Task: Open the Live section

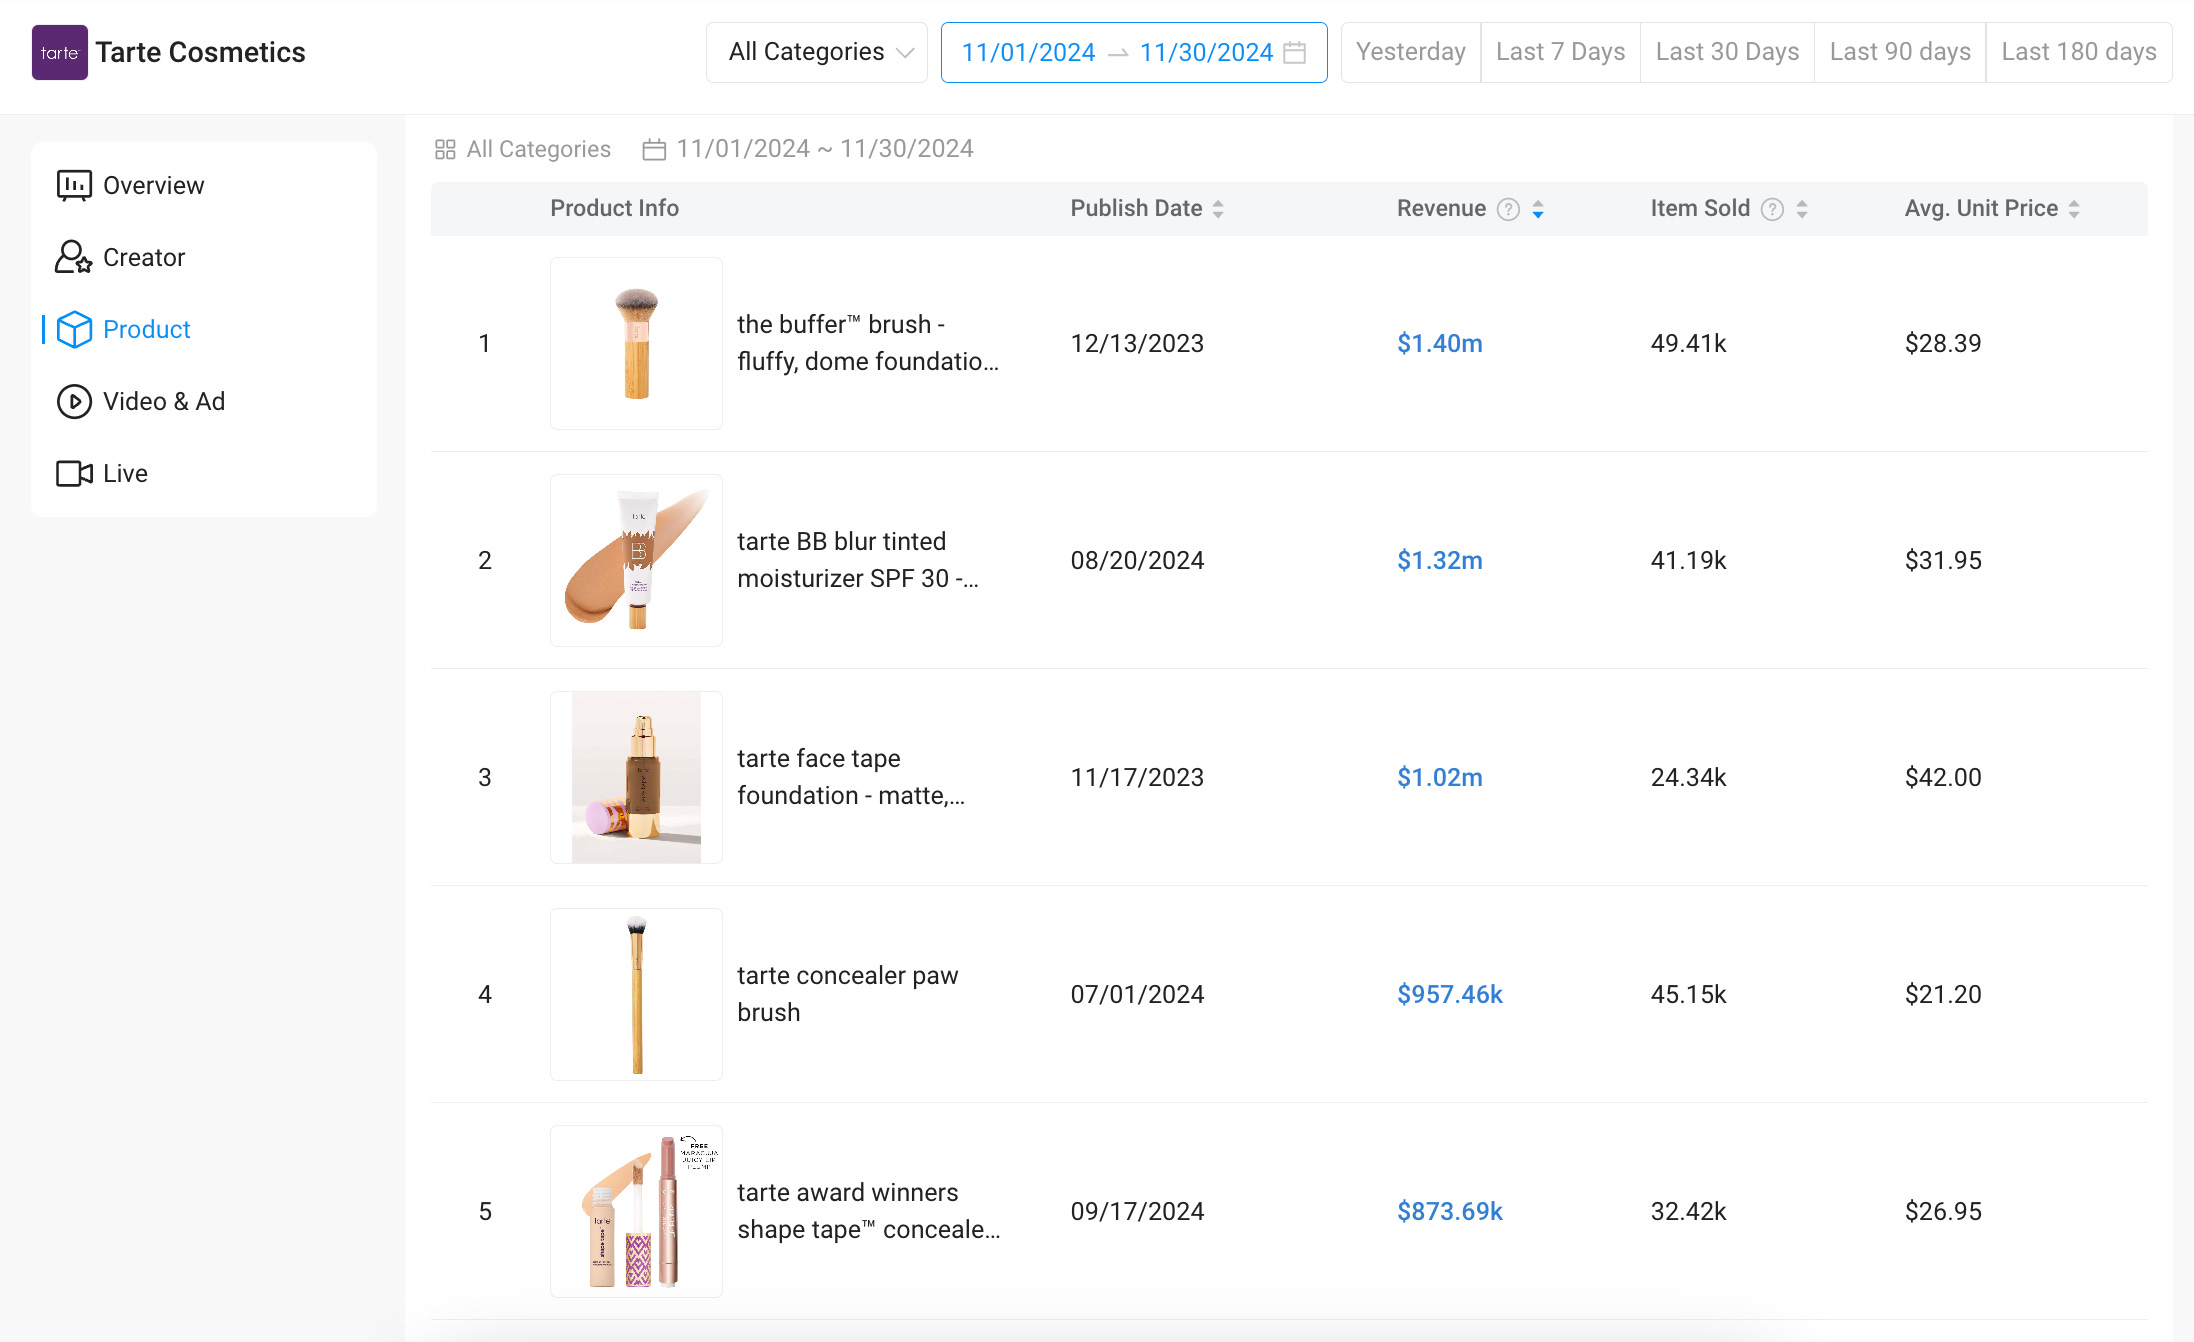Action: click(x=125, y=473)
